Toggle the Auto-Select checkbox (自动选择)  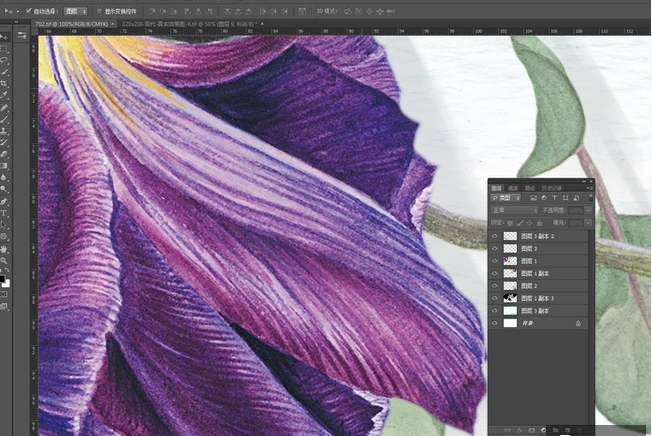[29, 10]
